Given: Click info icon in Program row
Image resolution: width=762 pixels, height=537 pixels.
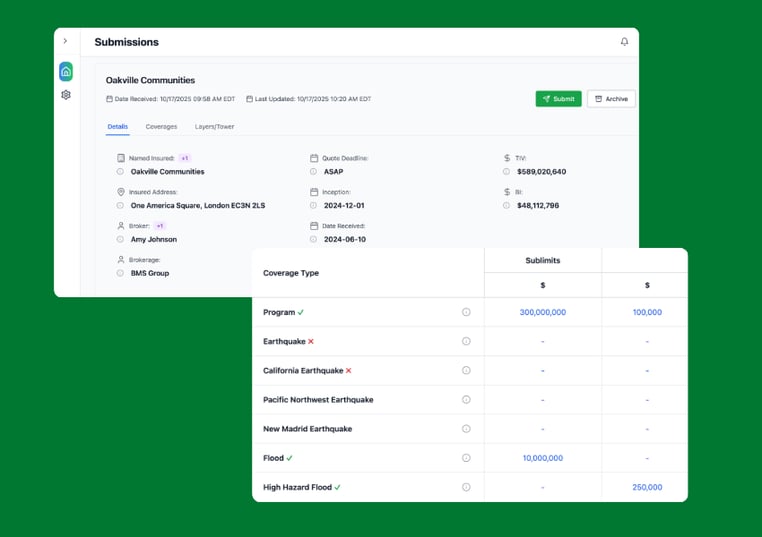Looking at the screenshot, I should pyautogui.click(x=466, y=312).
